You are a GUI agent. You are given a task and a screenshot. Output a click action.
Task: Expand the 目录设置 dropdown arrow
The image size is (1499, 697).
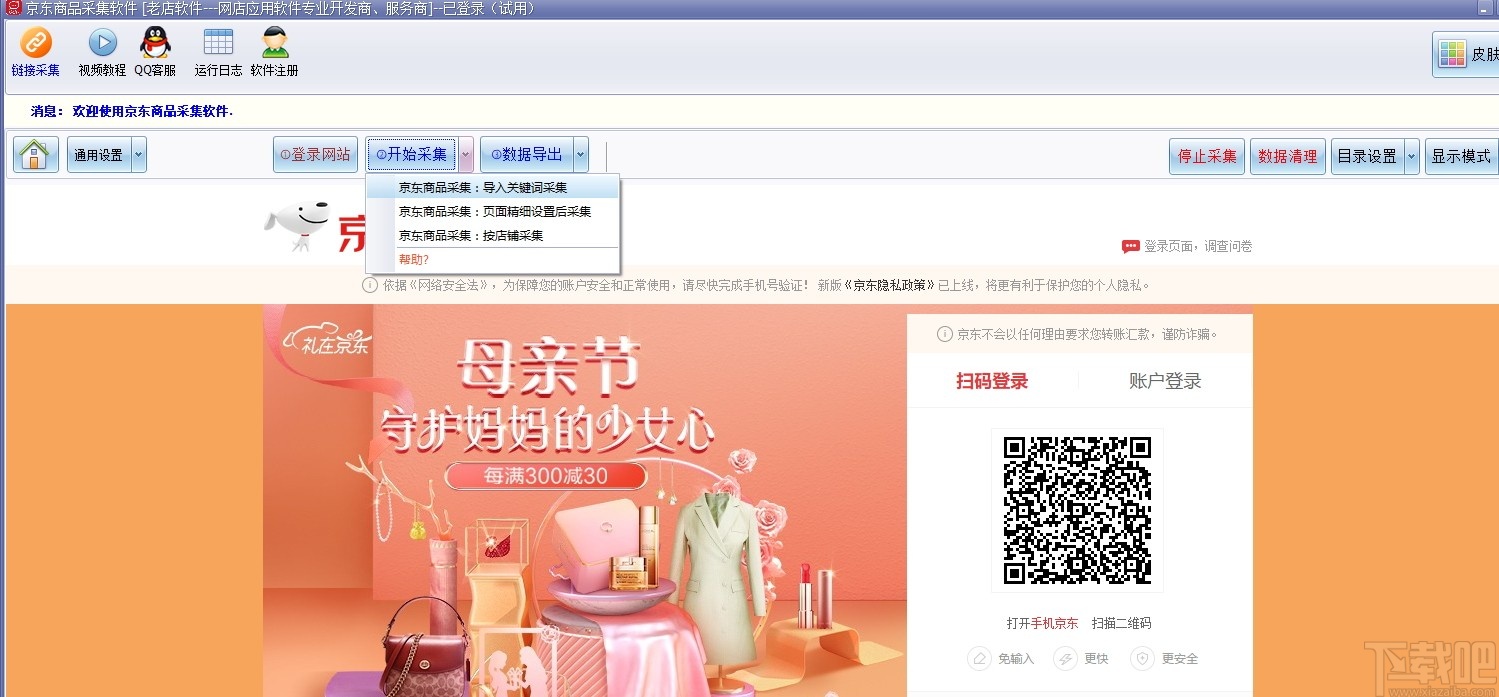(1410, 156)
